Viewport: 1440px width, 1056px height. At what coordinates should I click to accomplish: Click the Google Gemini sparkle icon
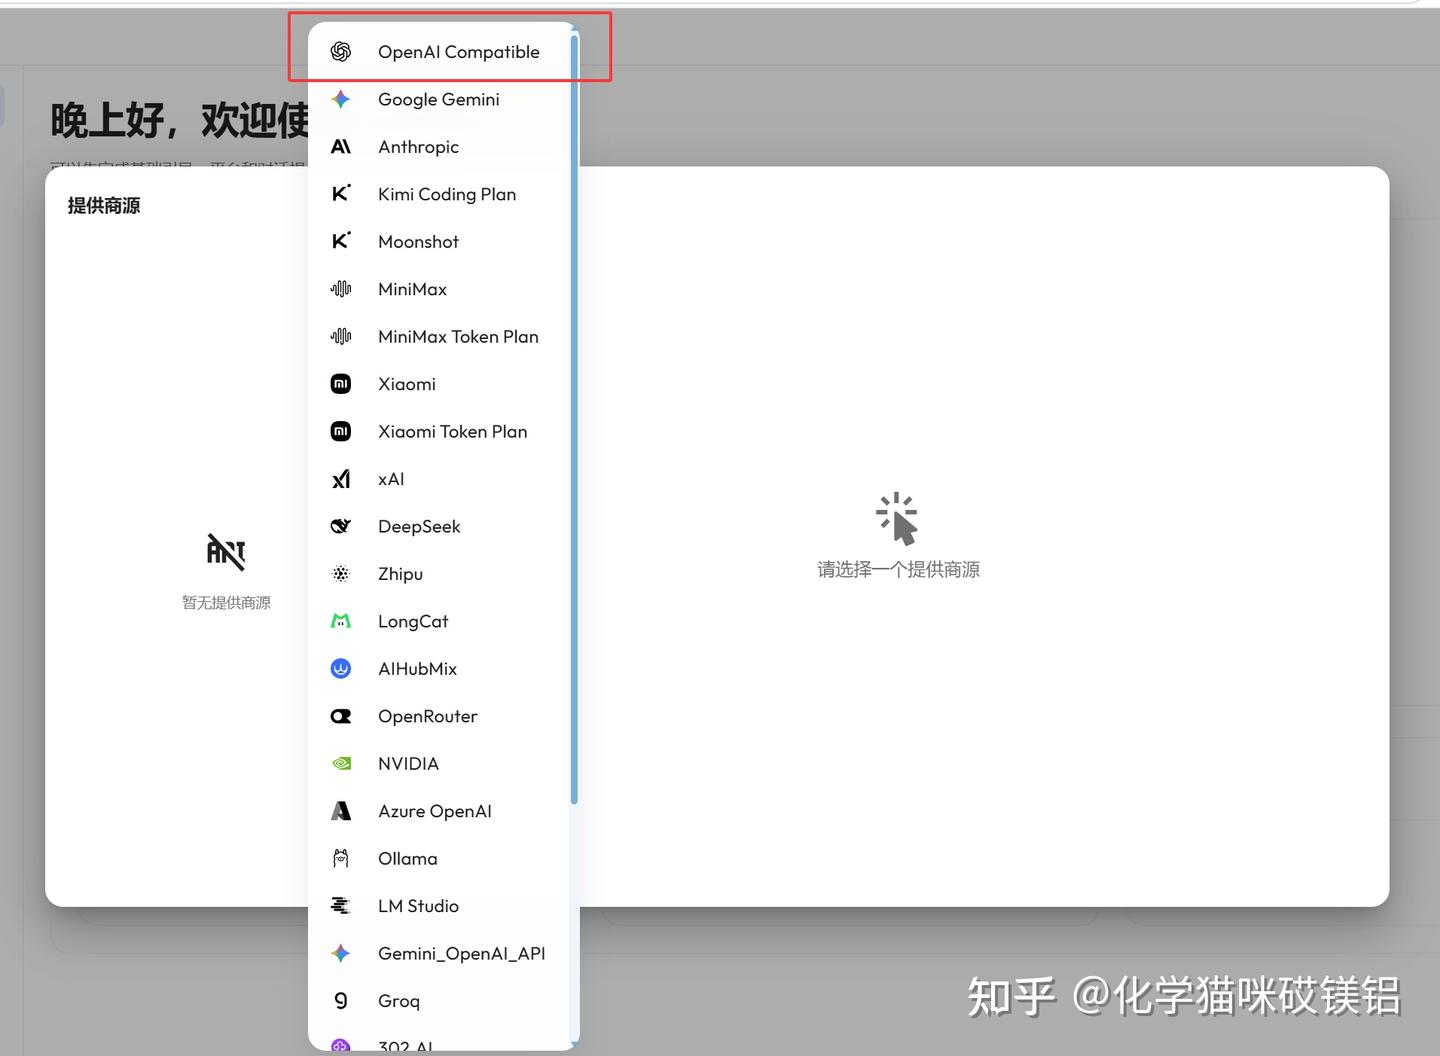pyautogui.click(x=341, y=99)
